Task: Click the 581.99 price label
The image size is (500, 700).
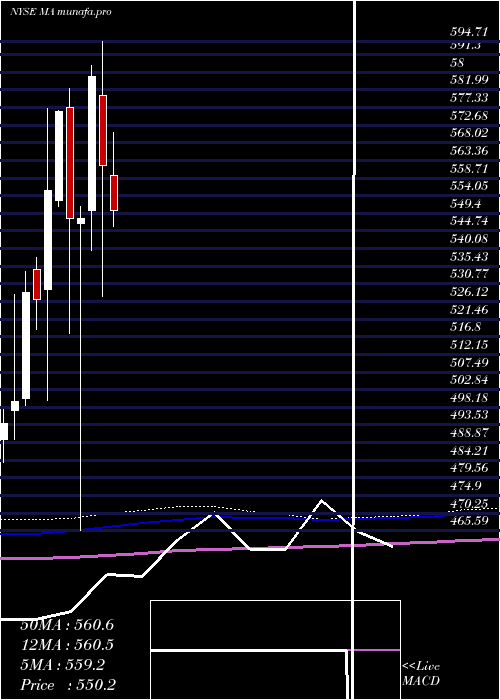Action: (469, 80)
